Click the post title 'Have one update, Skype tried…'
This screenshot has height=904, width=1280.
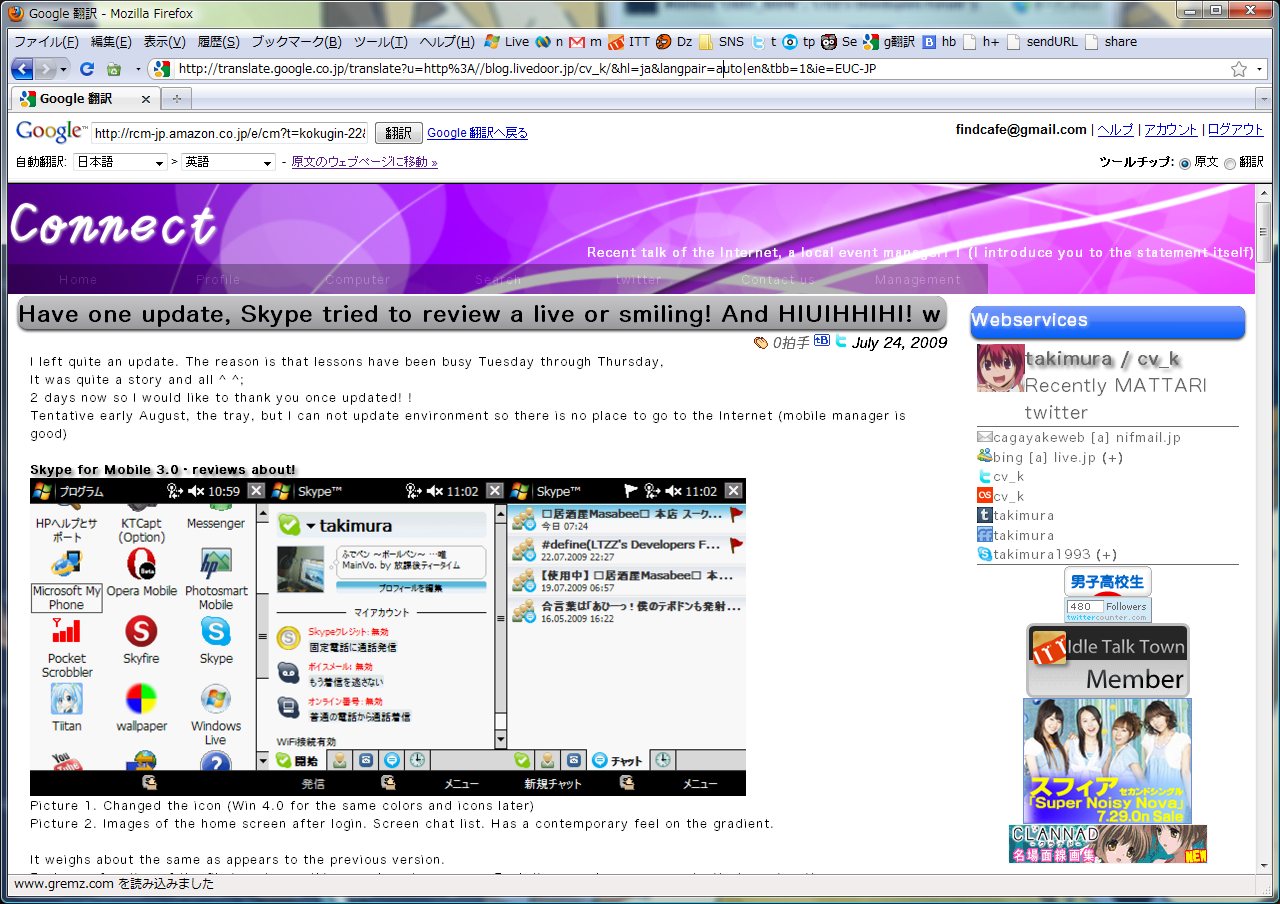click(x=481, y=315)
